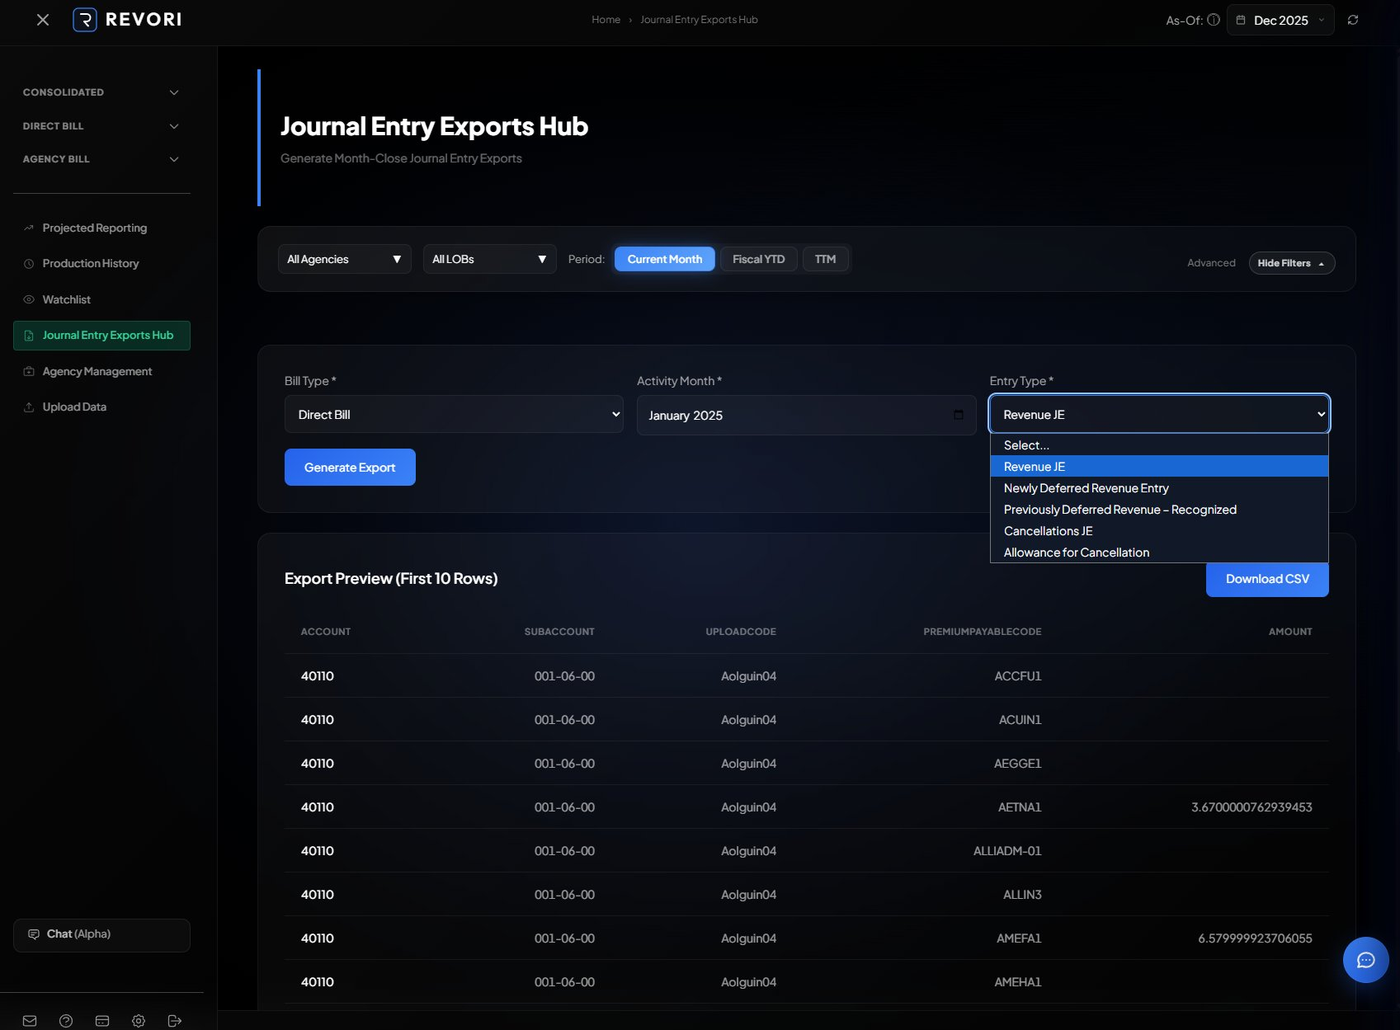Expand the Direct Bill sidebar section
The height and width of the screenshot is (1030, 1400).
click(x=101, y=126)
